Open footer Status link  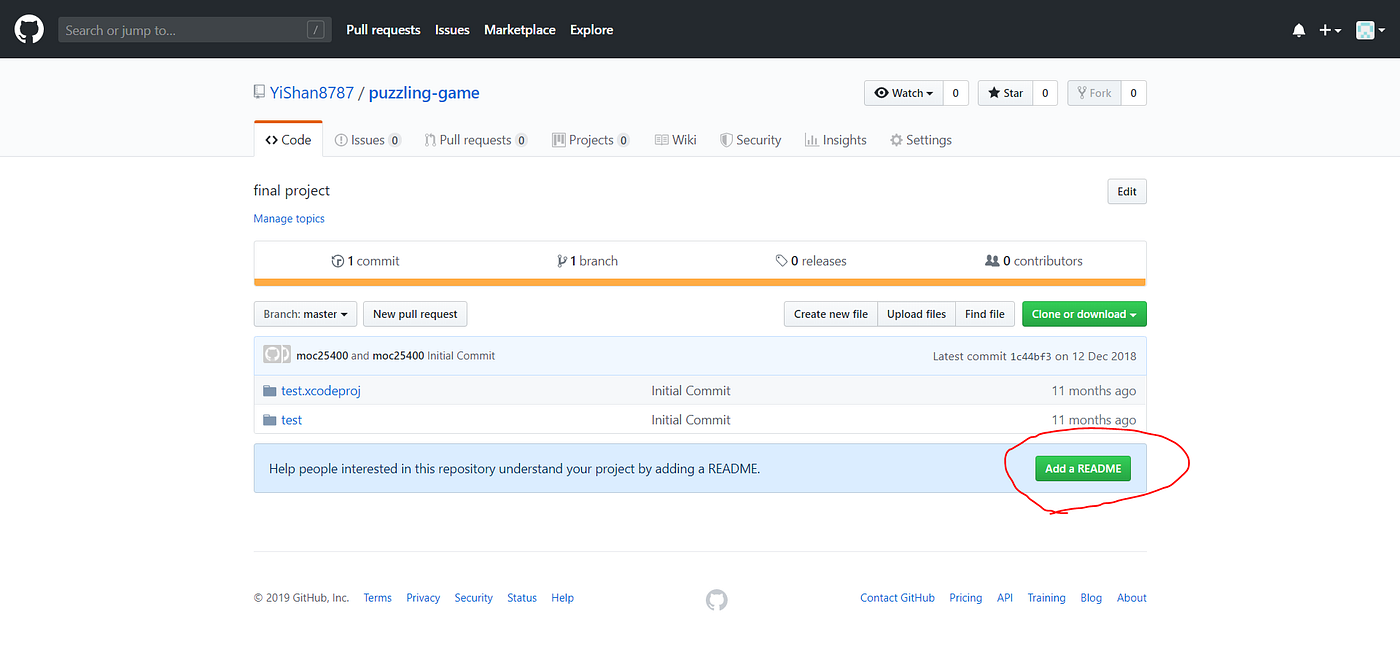(x=522, y=598)
